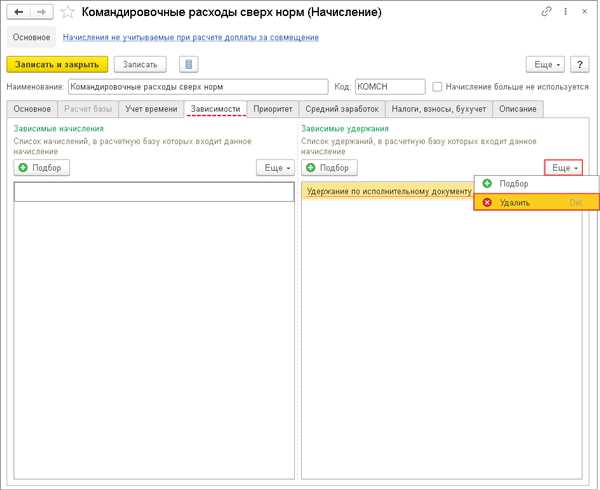Click empty first row in Зависимые начисления list
Screen dimensions: 600x490
(x=154, y=192)
